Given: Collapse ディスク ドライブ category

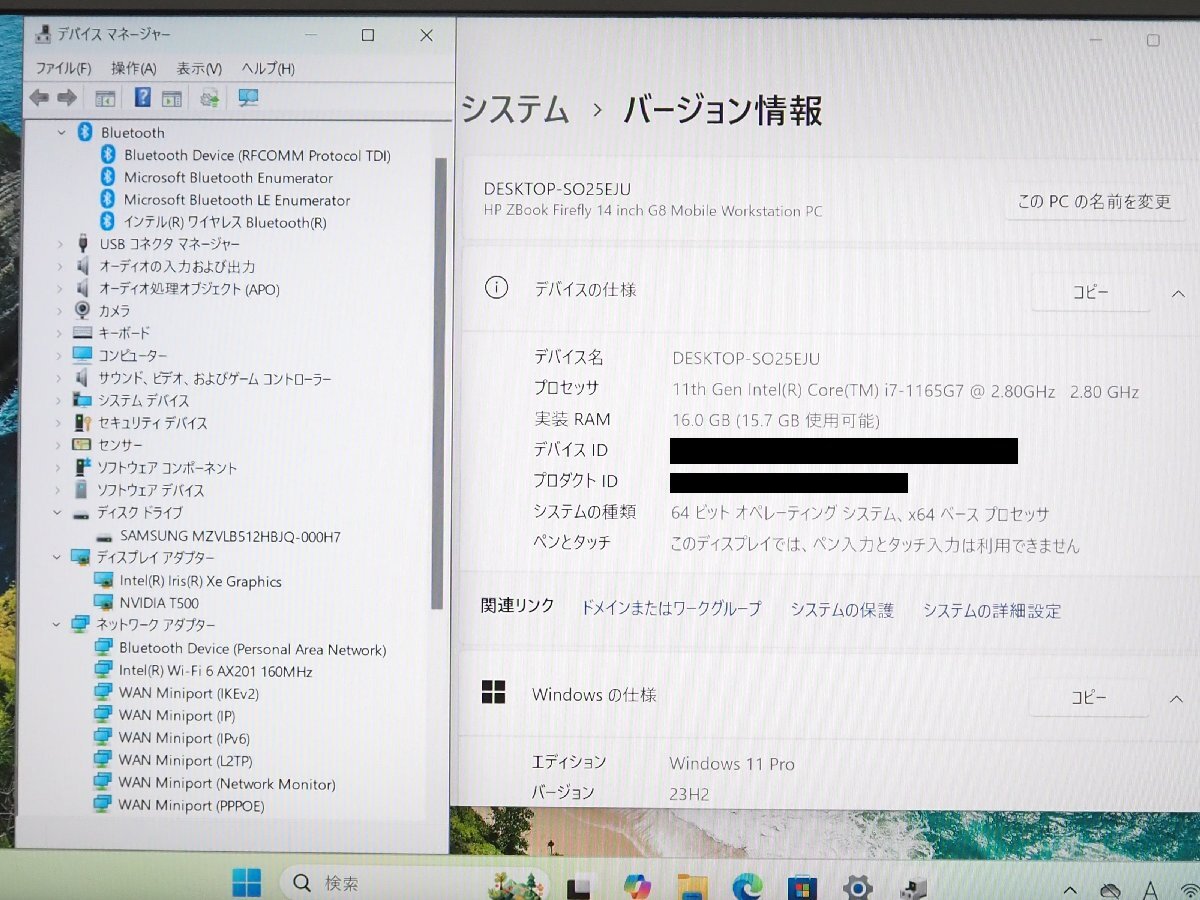Looking at the screenshot, I should (59, 513).
